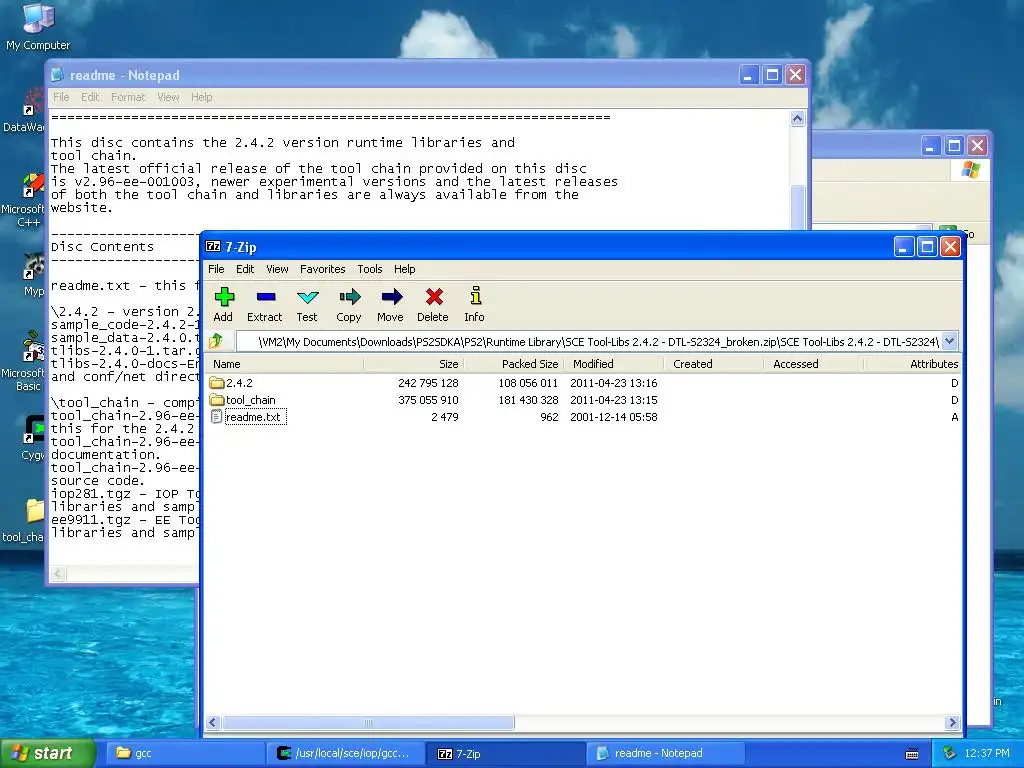Click Notepad vertical scroll up arrow
This screenshot has height=768, width=1024.
pyautogui.click(x=797, y=118)
